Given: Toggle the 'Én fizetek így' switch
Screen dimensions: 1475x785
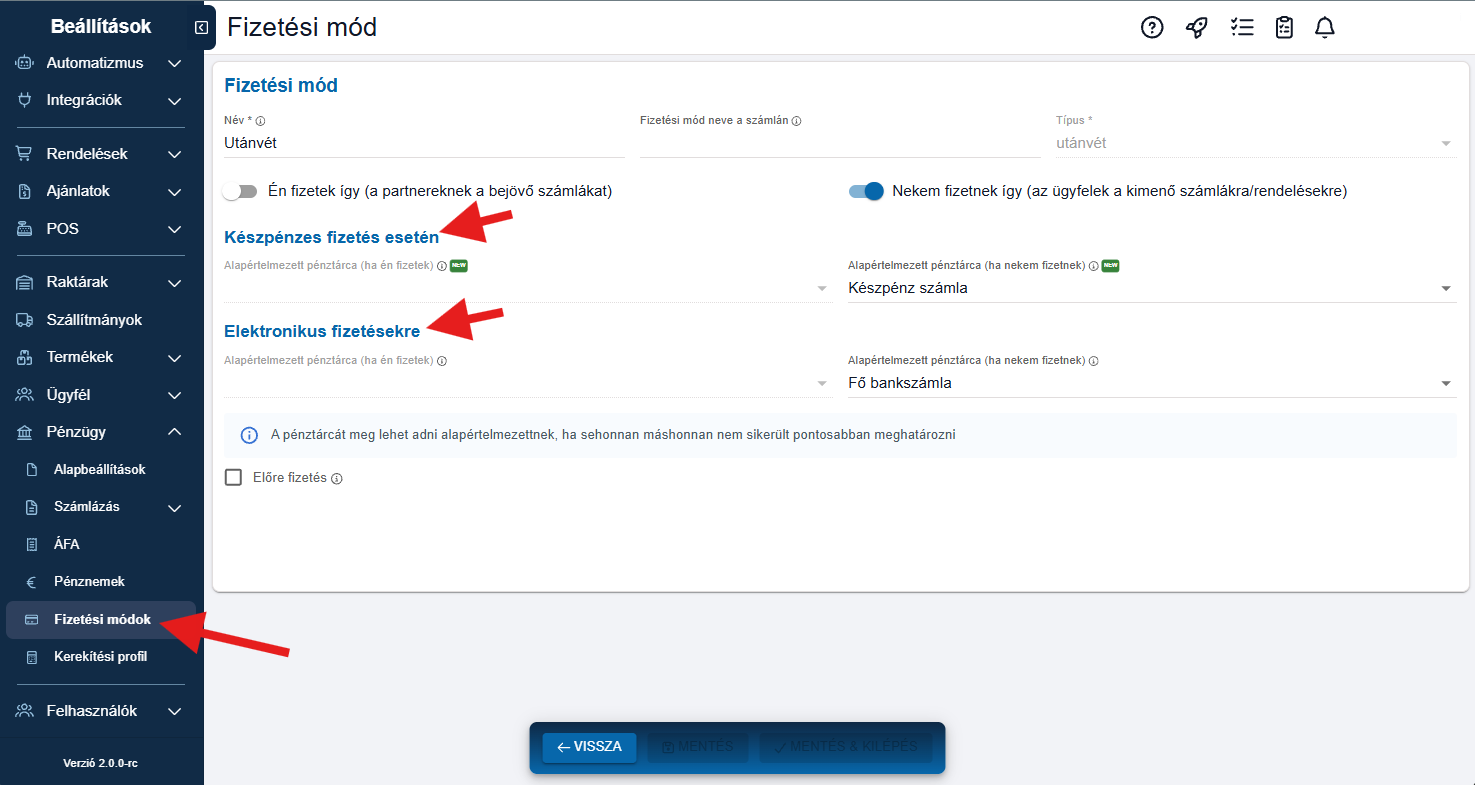Looking at the screenshot, I should tap(240, 191).
